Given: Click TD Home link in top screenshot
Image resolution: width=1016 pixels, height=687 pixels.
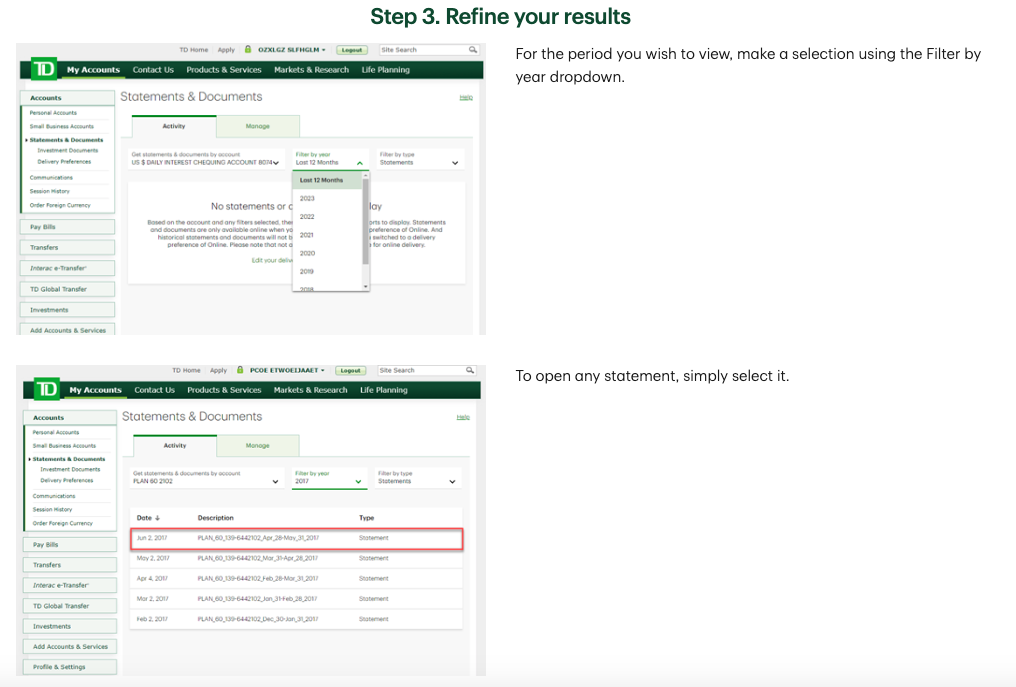Looking at the screenshot, I should [194, 50].
